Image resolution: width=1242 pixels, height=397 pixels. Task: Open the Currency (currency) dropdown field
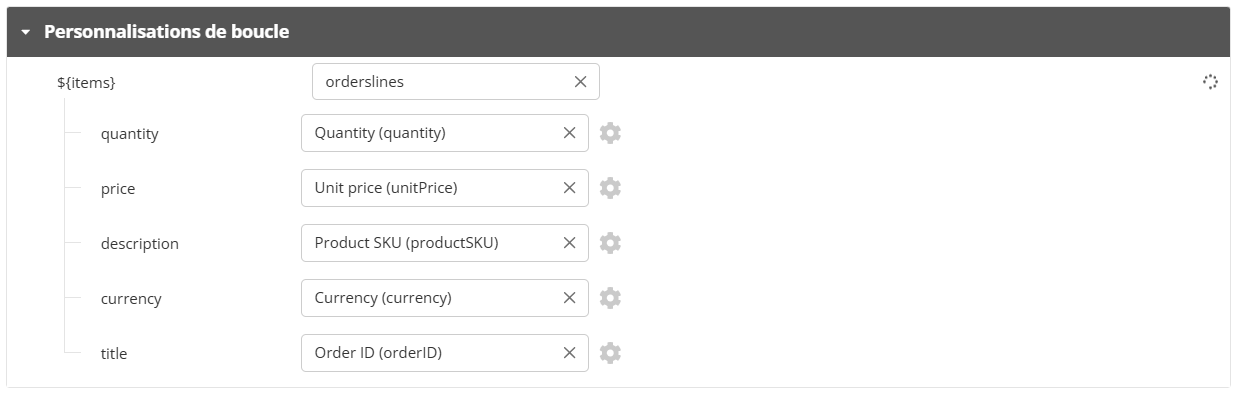point(445,298)
